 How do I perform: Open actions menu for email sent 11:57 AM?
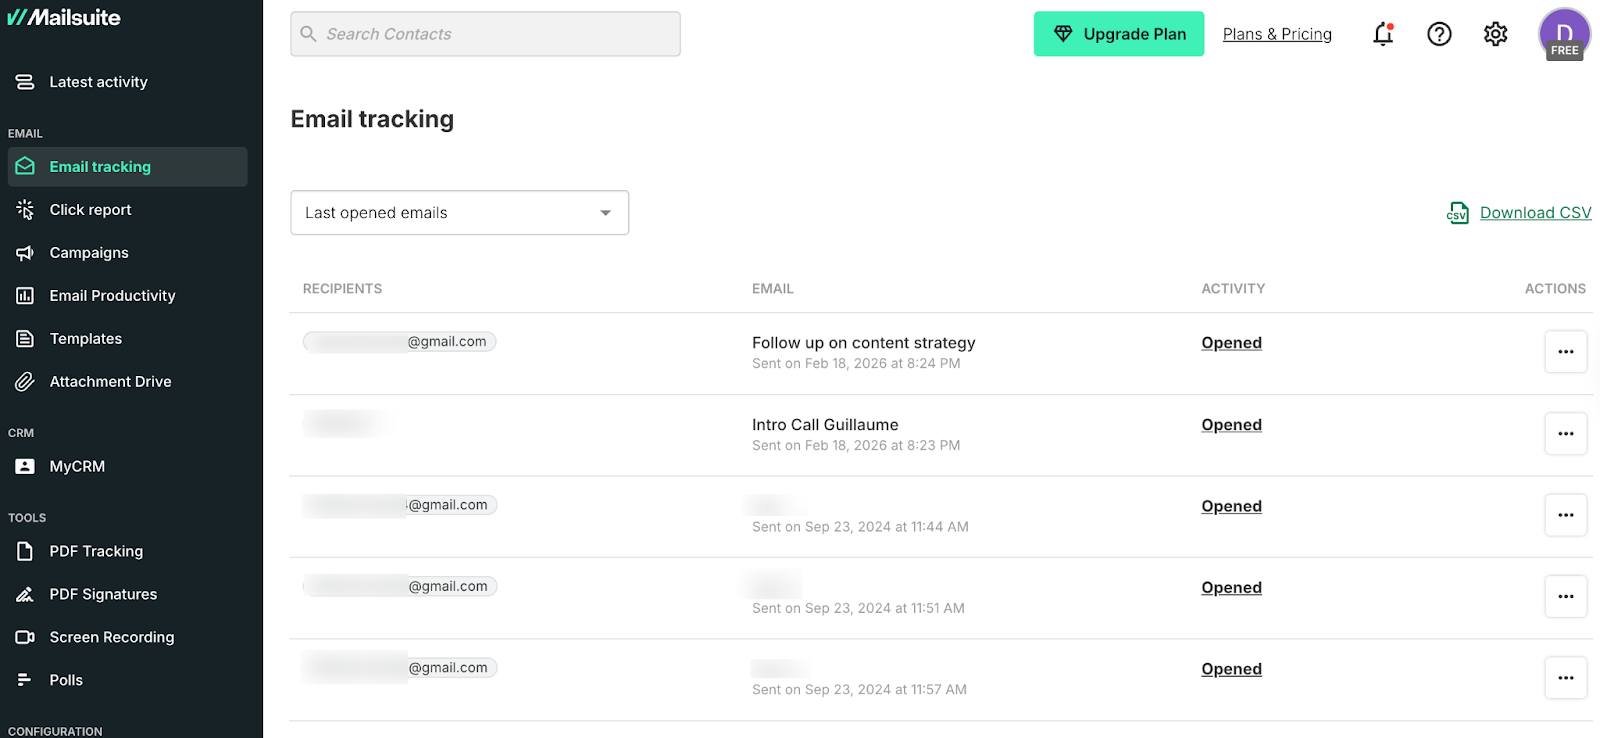1566,678
